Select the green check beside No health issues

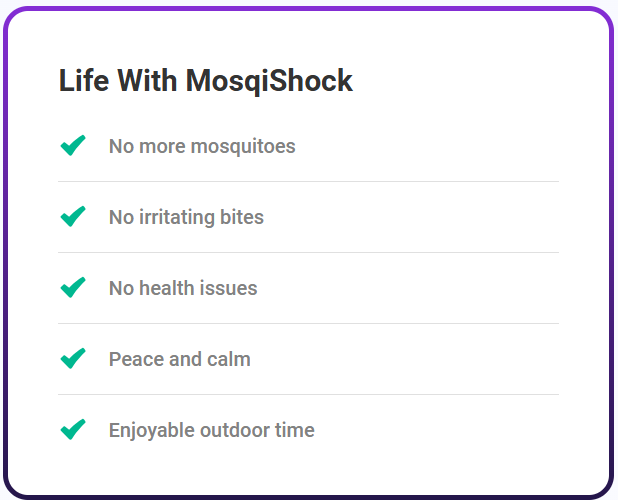tap(73, 288)
